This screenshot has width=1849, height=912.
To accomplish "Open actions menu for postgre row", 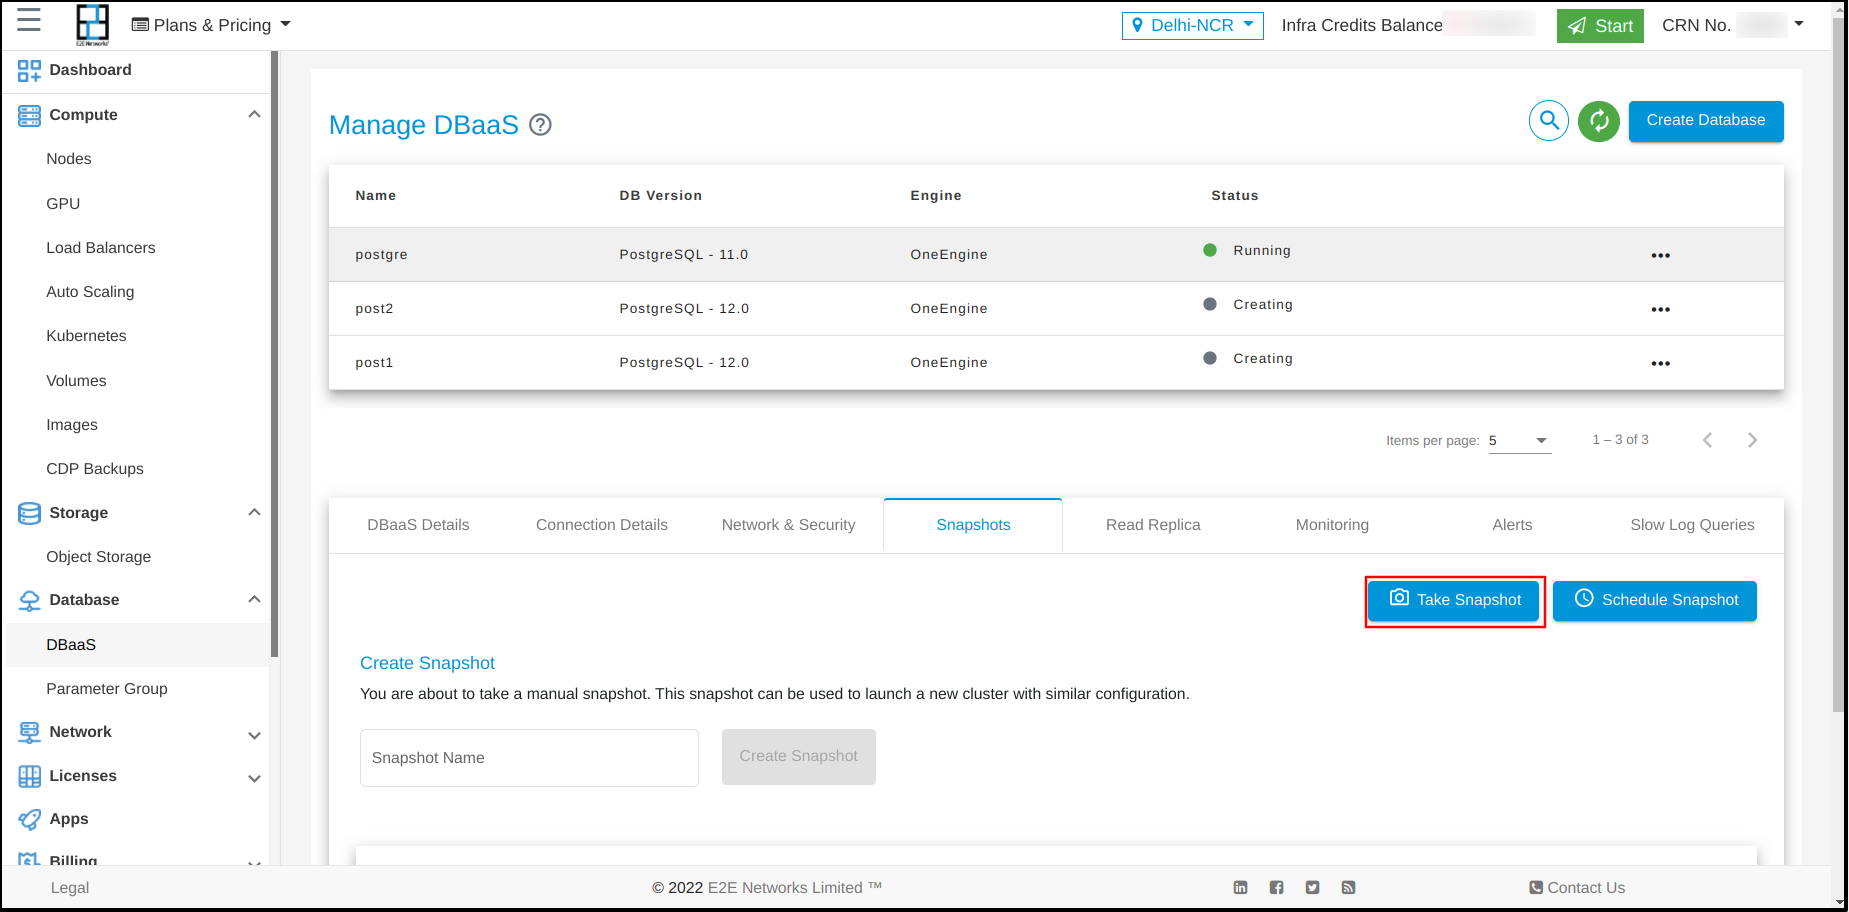I will 1661,255.
